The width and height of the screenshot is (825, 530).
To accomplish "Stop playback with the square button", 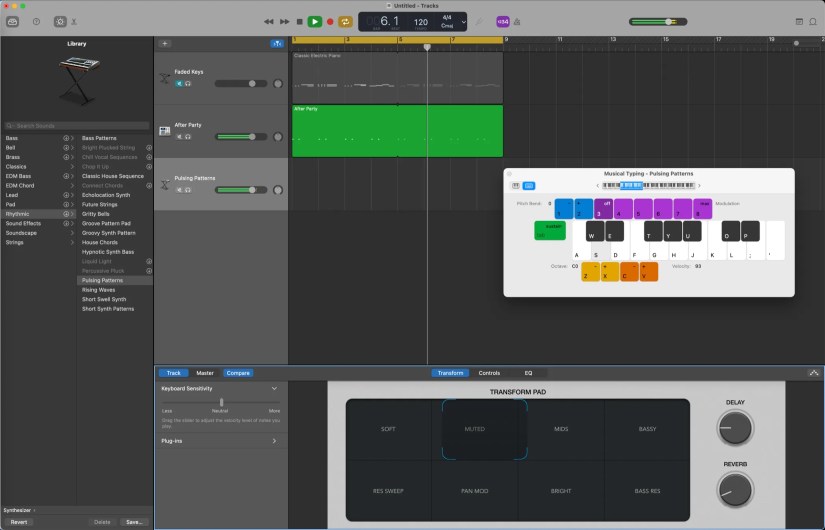I will 299,22.
